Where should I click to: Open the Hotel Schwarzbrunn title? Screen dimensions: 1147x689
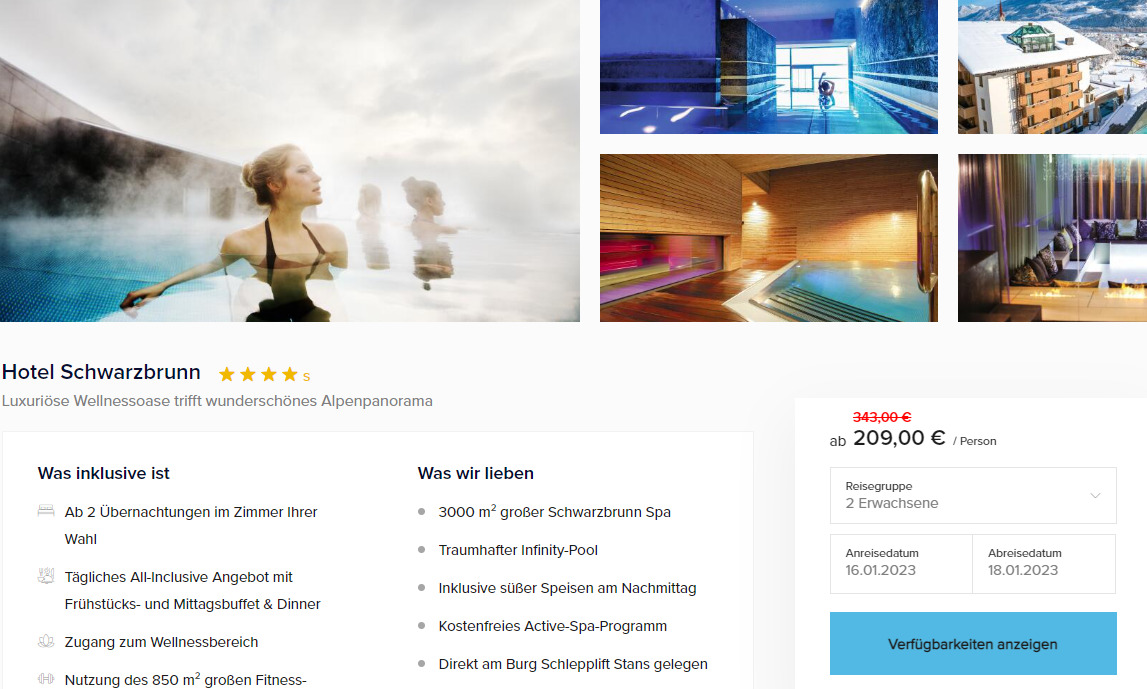(x=101, y=372)
